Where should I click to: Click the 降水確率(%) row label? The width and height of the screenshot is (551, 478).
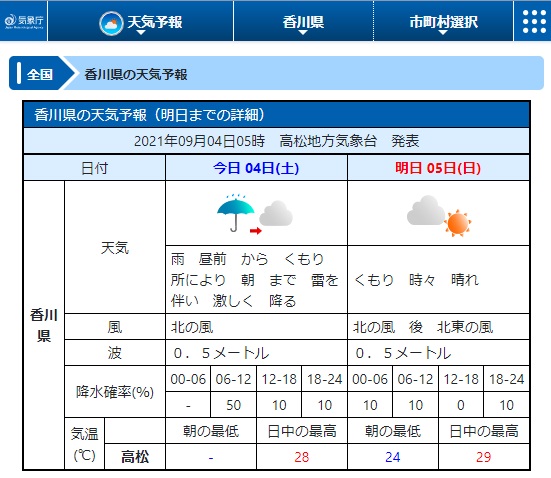115,392
